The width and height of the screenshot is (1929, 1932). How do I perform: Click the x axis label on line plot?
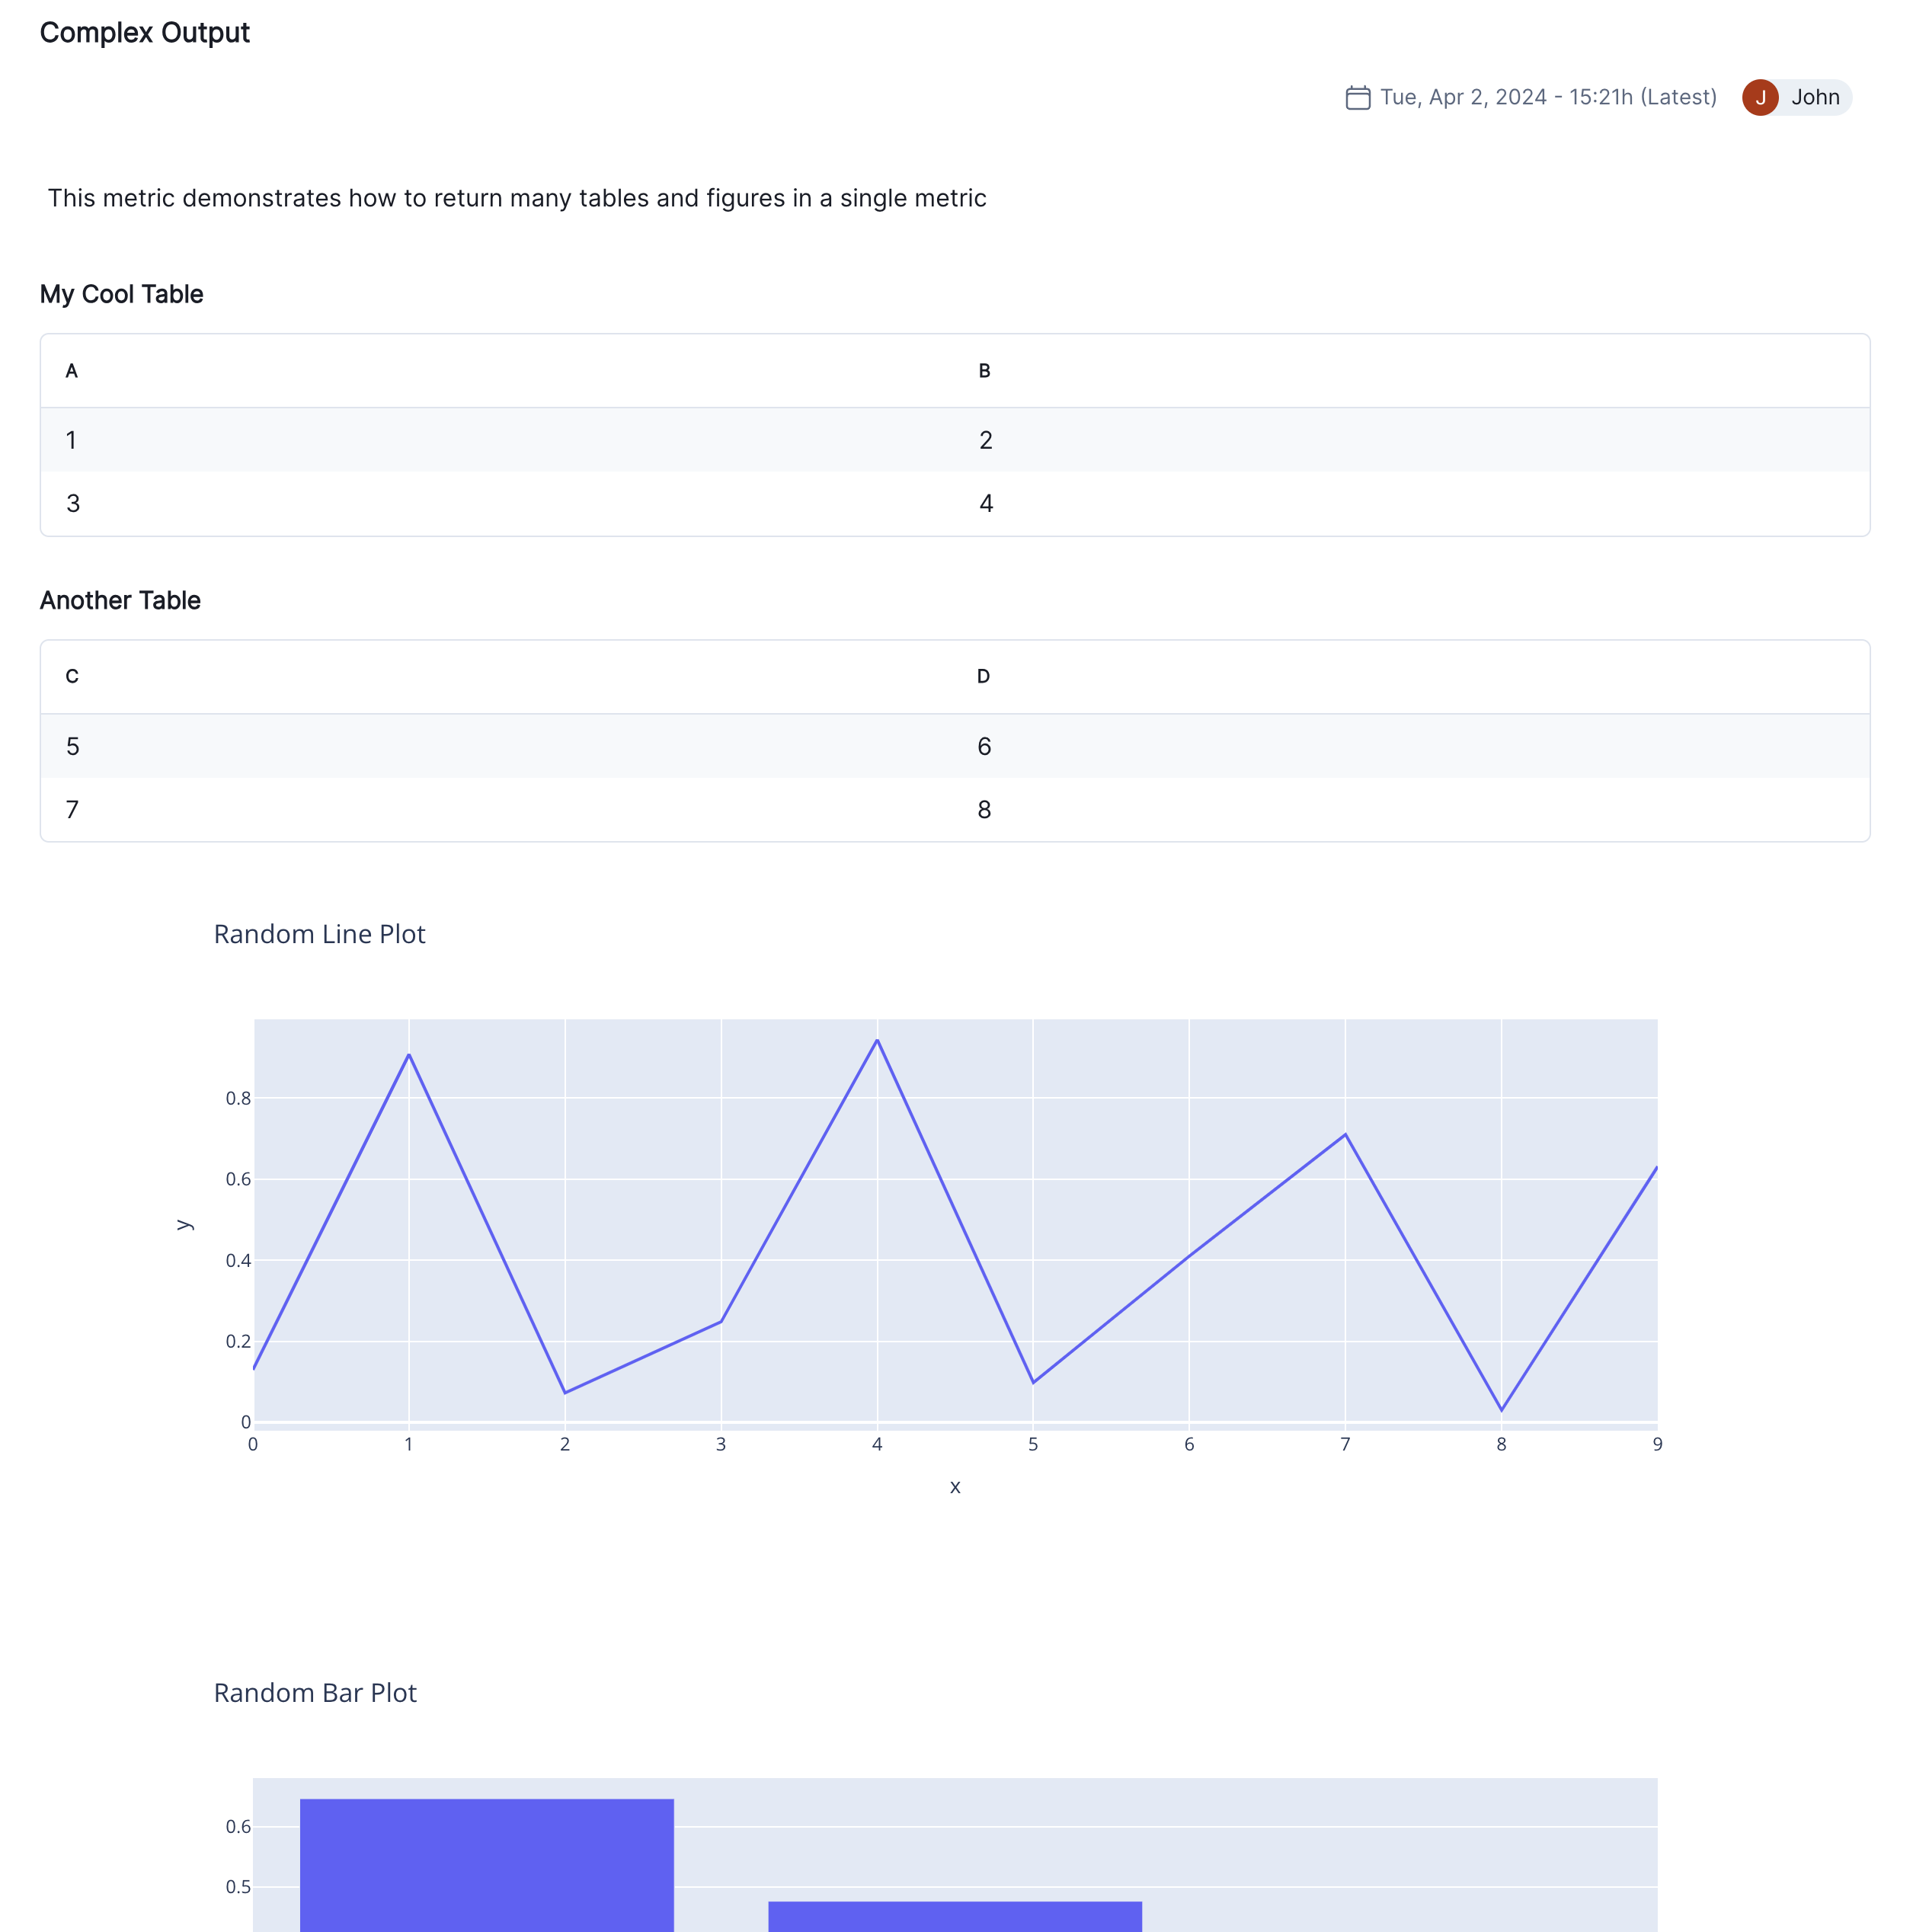pos(955,1487)
